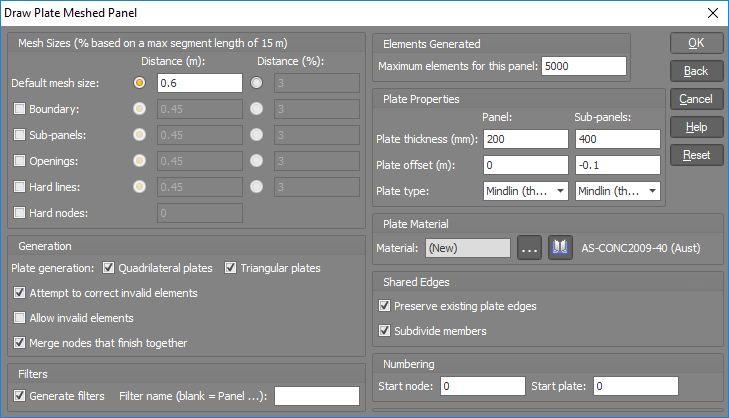Go to the previous step with Back
This screenshot has width=729, height=418.
coord(696,71)
